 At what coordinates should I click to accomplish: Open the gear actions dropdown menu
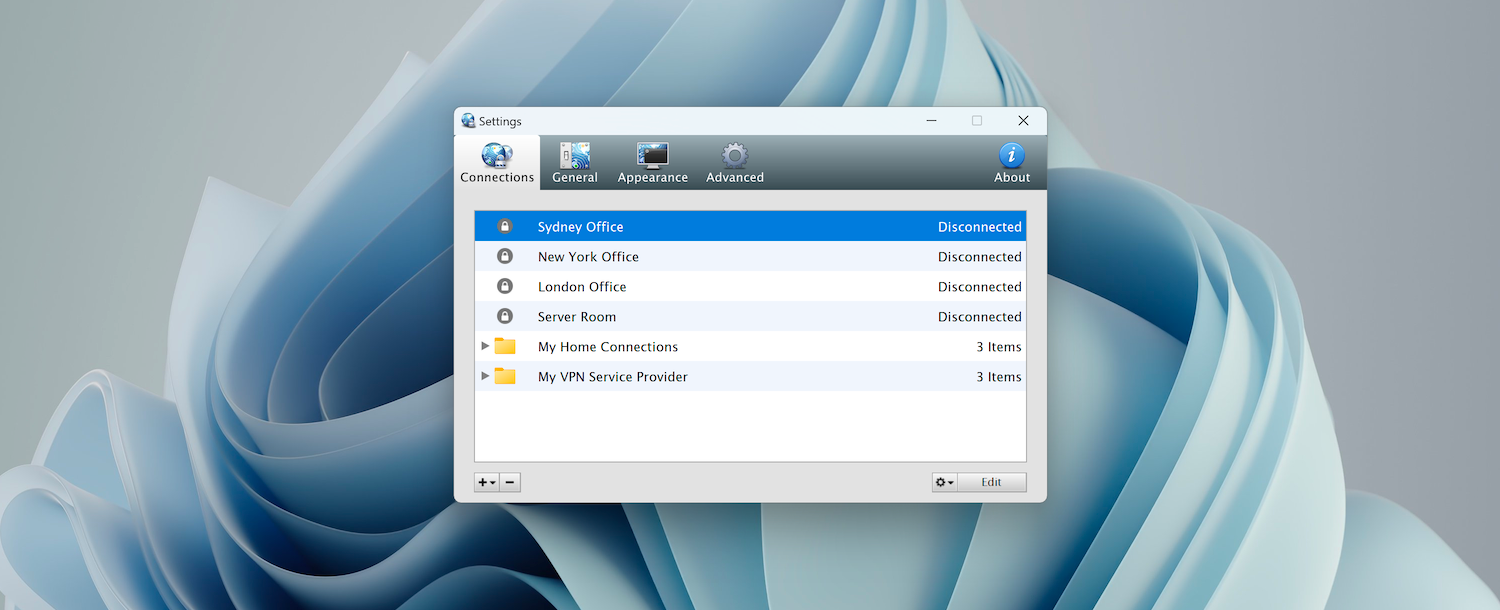coord(944,483)
